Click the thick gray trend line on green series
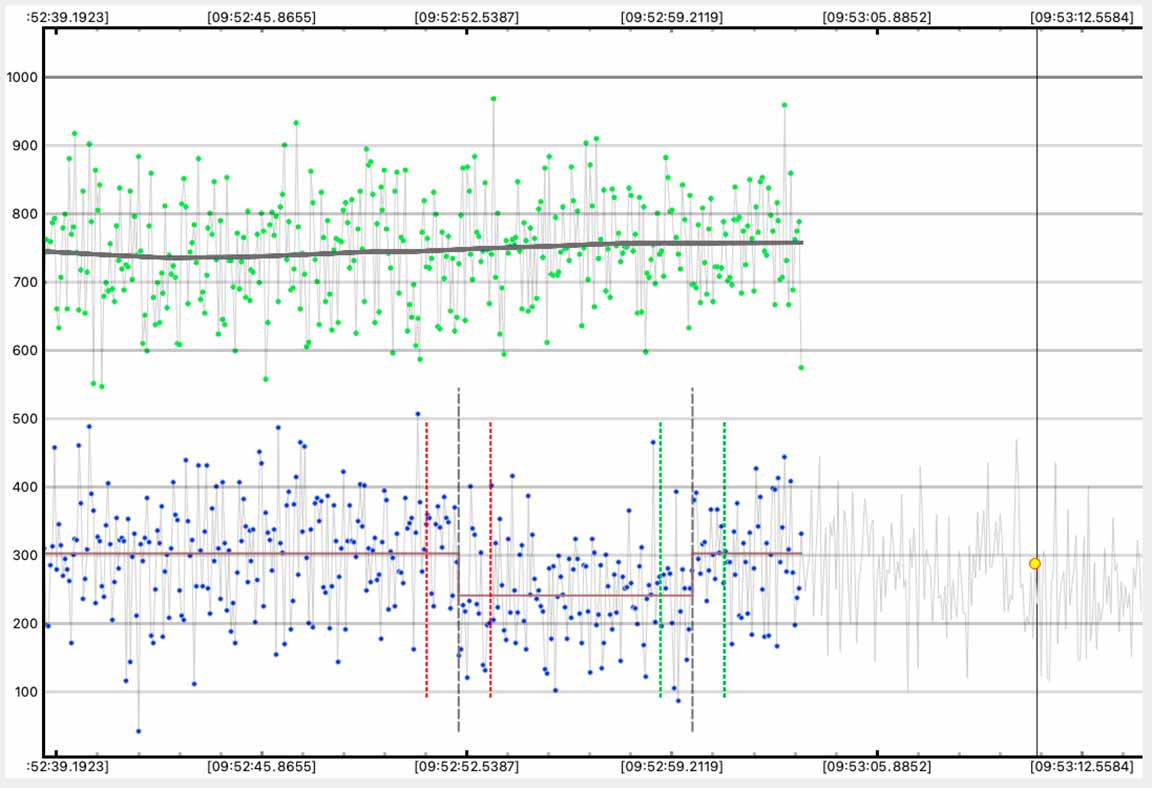The width and height of the screenshot is (1152, 788). [x=400, y=251]
